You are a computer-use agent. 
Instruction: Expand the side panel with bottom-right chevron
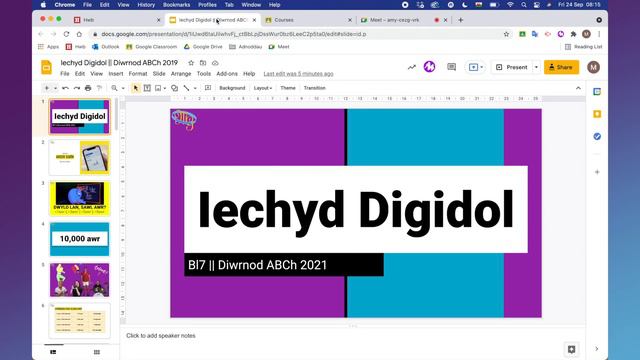pyautogui.click(x=597, y=349)
